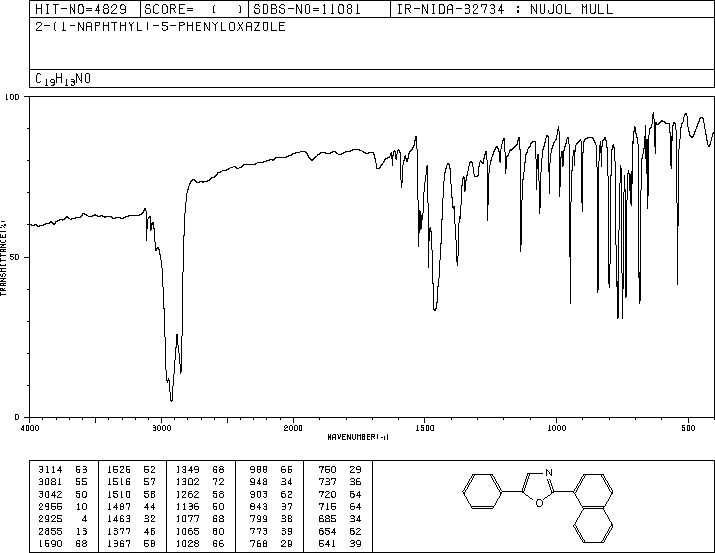Image resolution: width=715 pixels, height=553 pixels.
Task: Select peak table entry 988
Action: coord(271,470)
